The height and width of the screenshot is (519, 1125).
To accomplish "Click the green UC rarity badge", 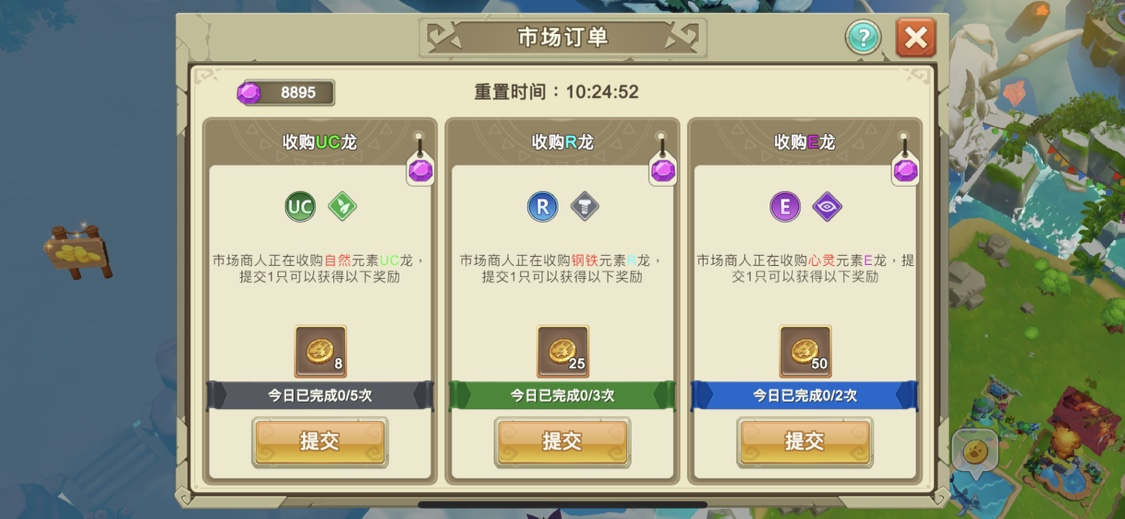I will (x=300, y=207).
